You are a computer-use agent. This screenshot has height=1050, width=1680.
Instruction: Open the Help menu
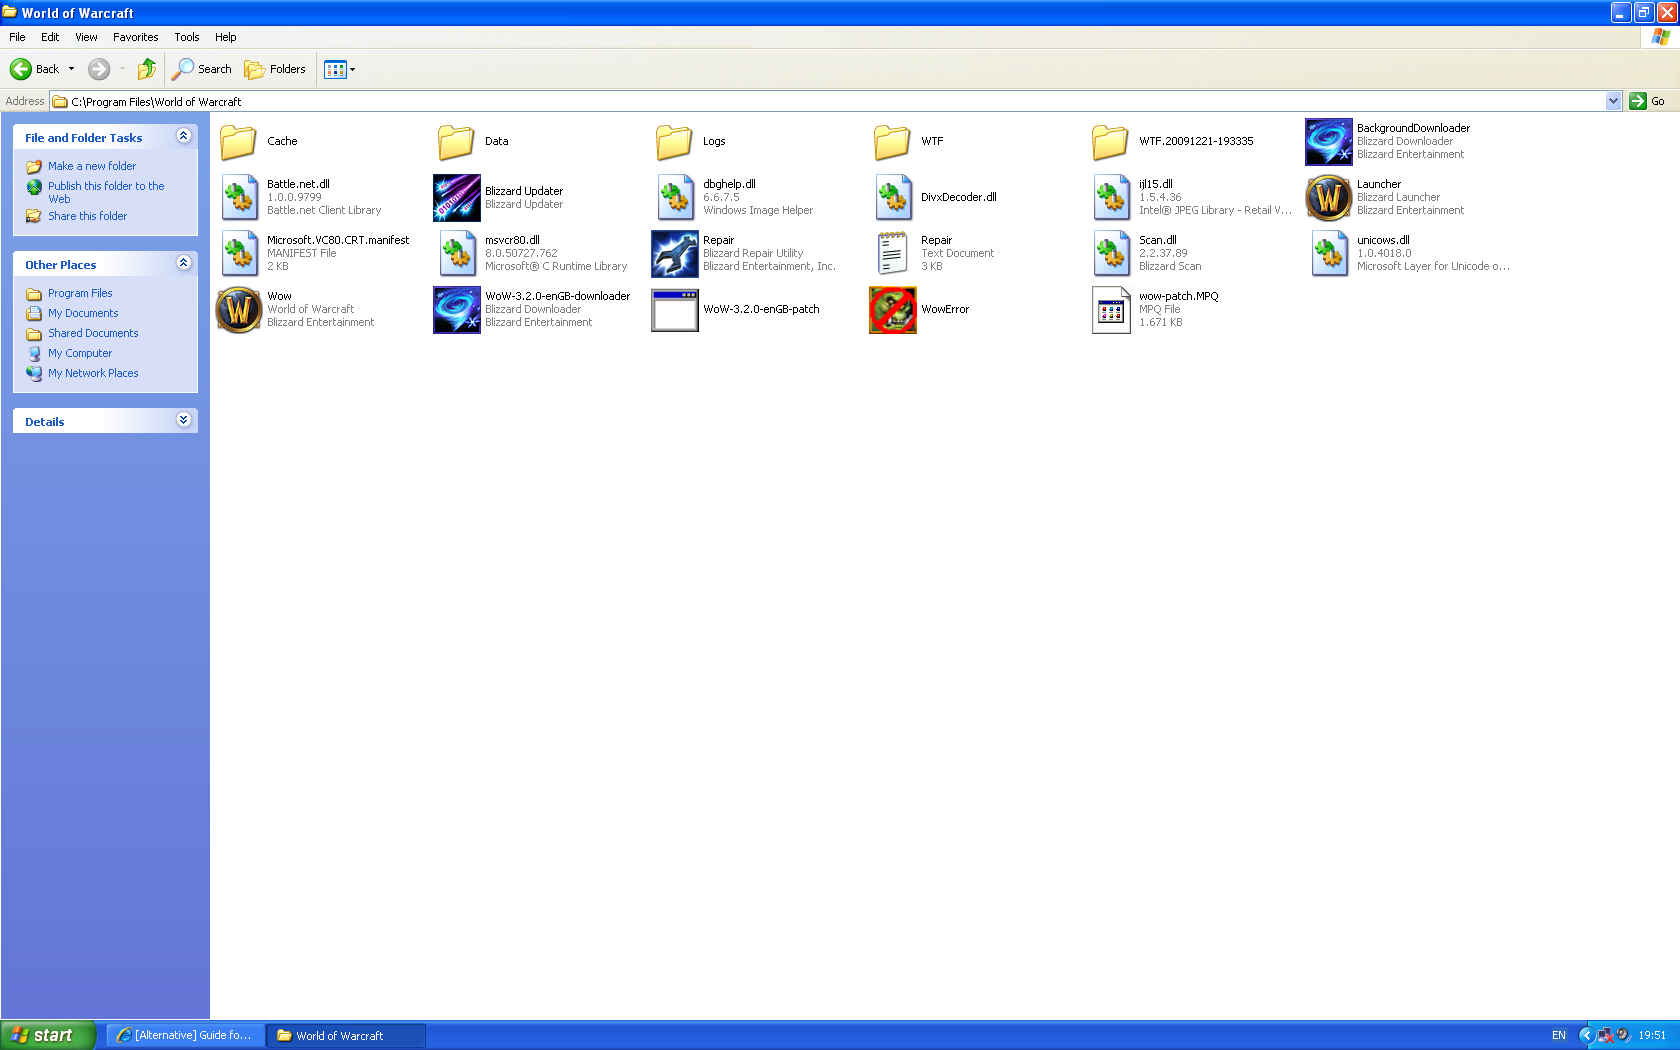[226, 37]
